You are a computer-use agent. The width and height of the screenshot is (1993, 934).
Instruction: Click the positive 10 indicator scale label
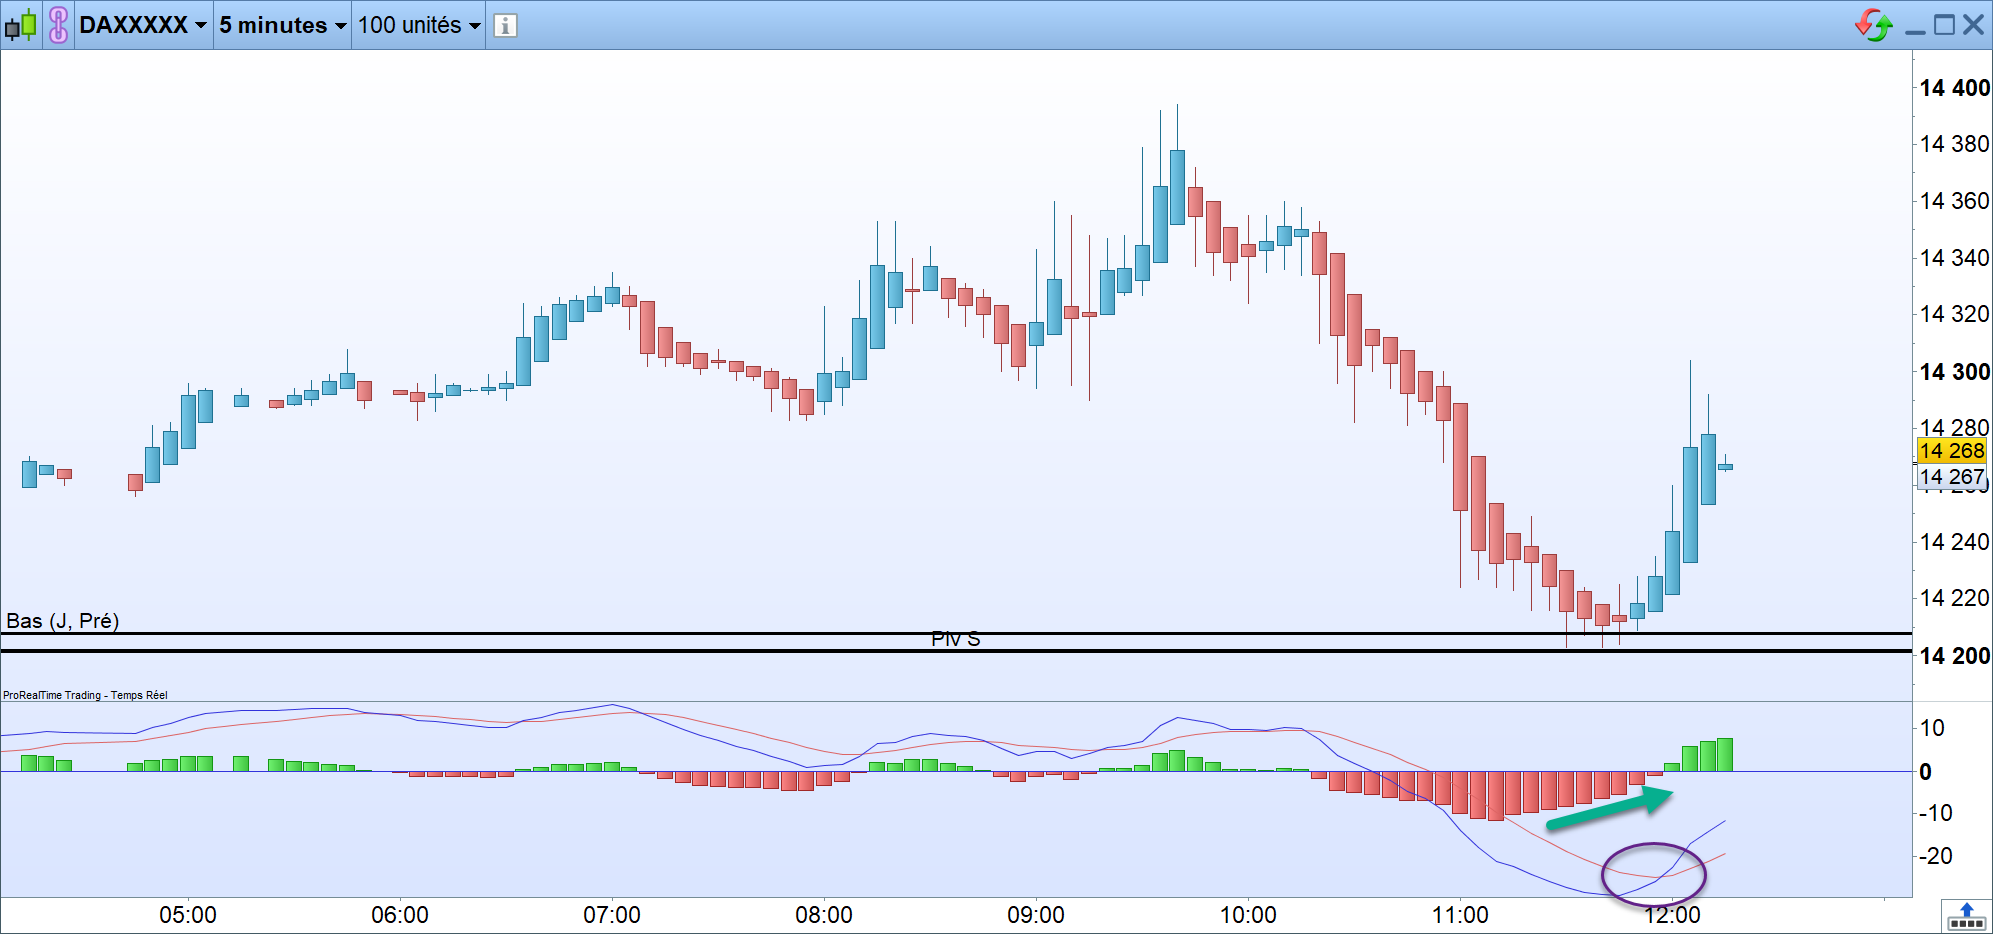point(1932,728)
